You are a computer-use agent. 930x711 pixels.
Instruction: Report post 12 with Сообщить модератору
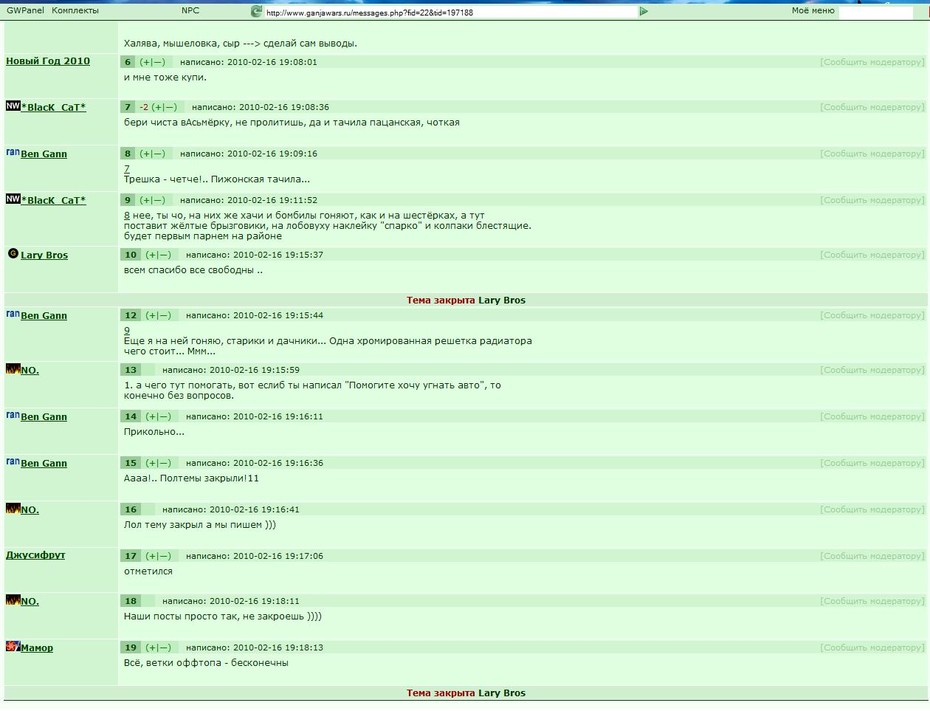pos(872,315)
